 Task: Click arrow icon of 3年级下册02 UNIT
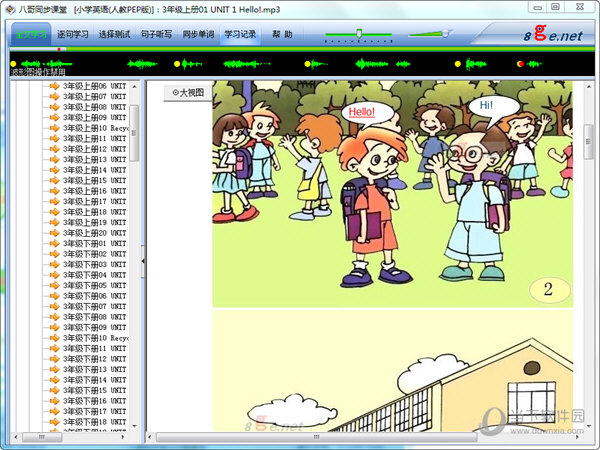[54, 254]
